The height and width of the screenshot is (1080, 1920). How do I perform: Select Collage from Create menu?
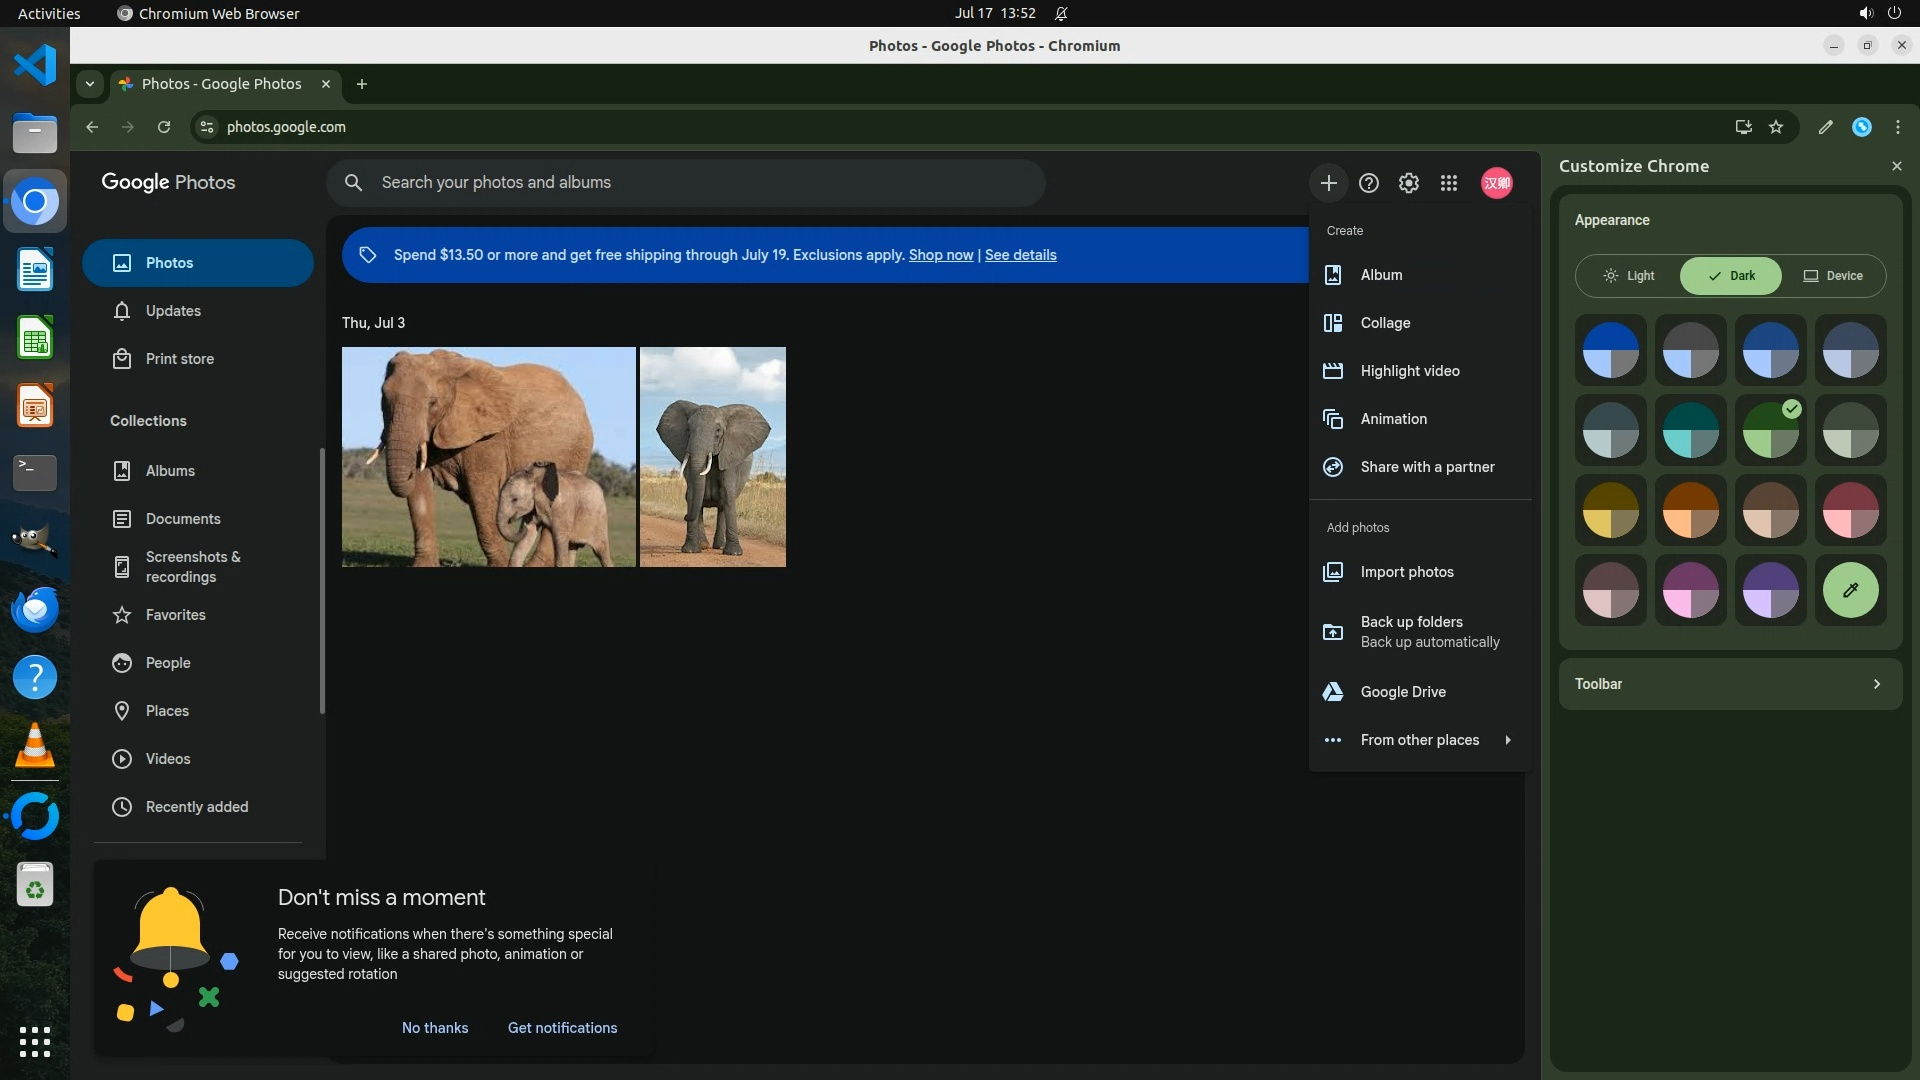point(1385,323)
